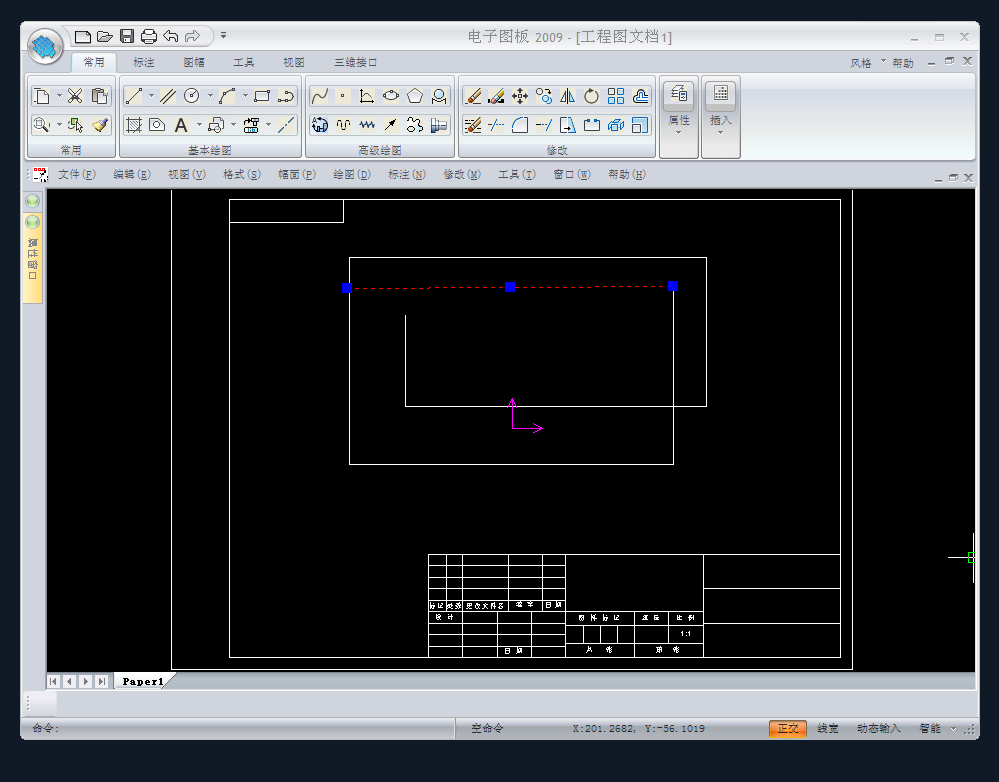The image size is (999, 782).
Task: Select the Paper1 sheet tab
Action: click(x=143, y=681)
